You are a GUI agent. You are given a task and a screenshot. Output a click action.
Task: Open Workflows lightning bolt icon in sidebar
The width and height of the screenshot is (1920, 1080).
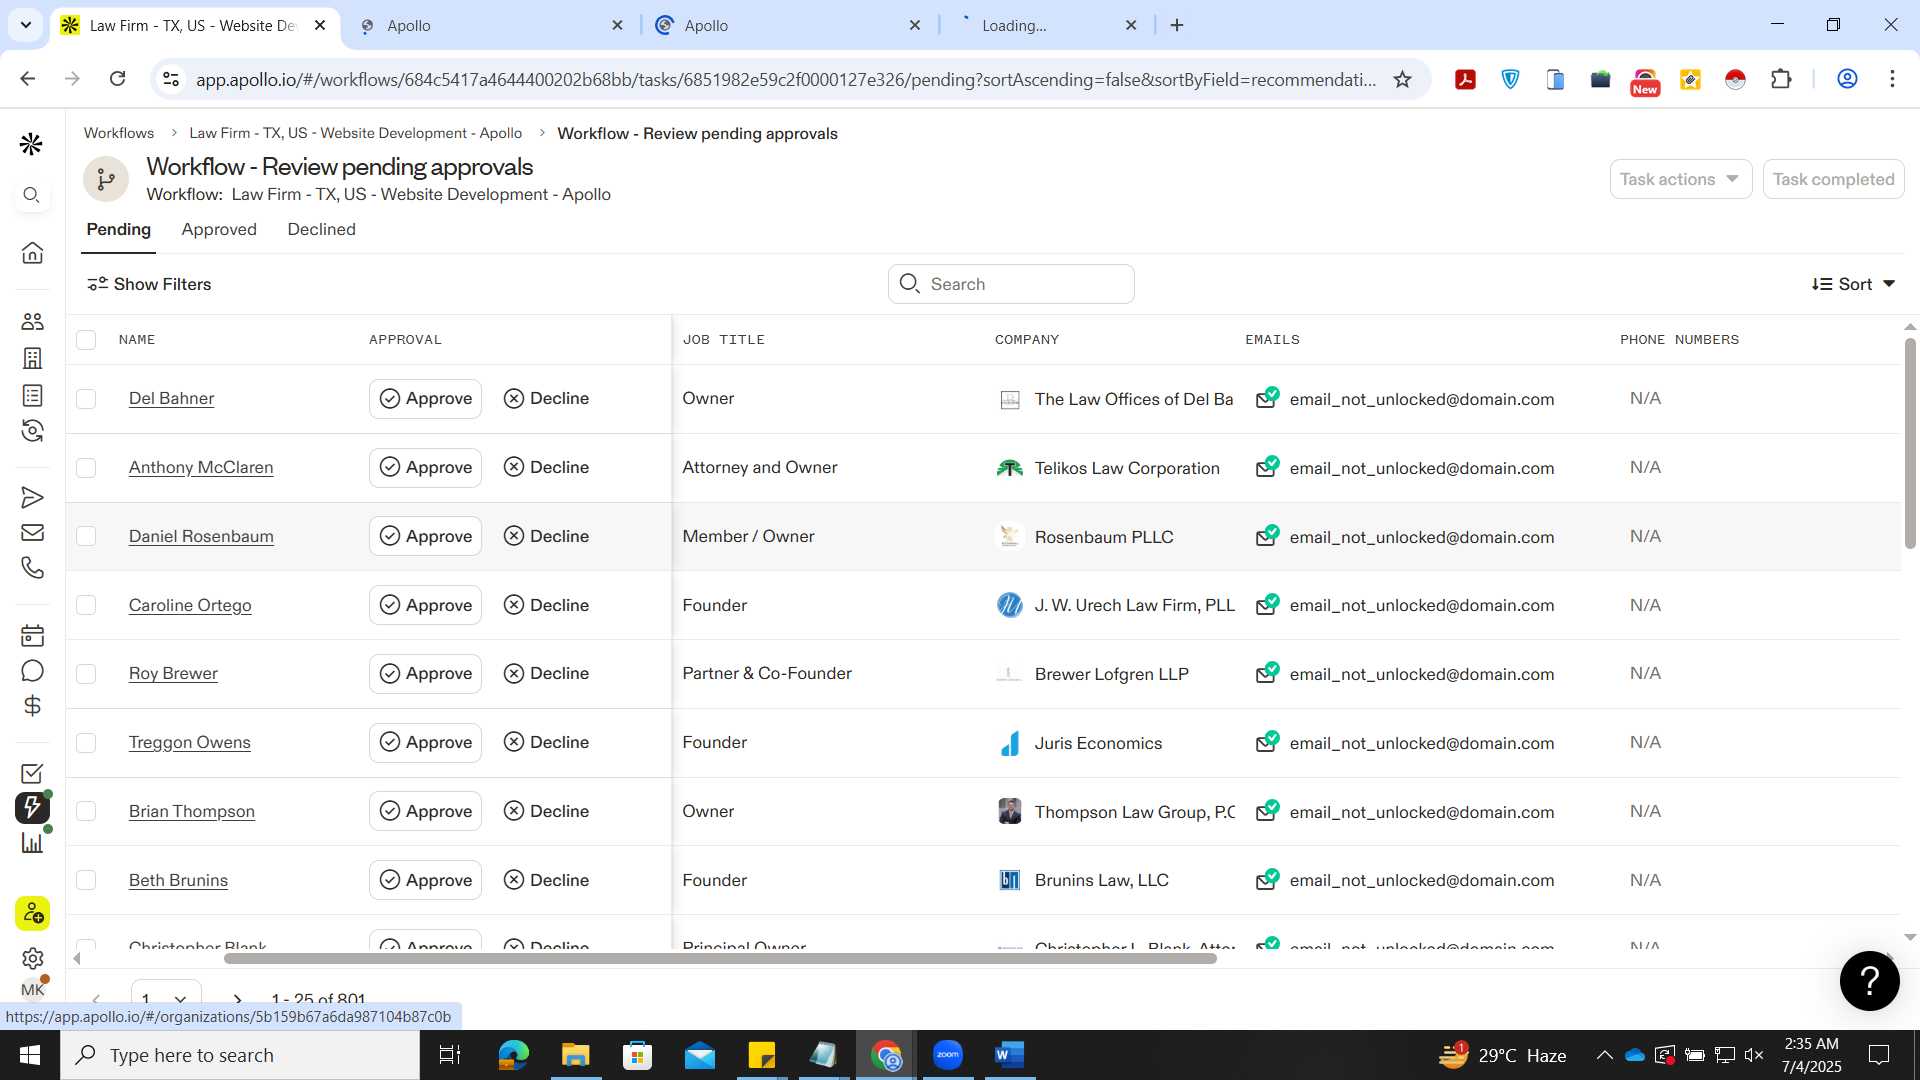[32, 808]
